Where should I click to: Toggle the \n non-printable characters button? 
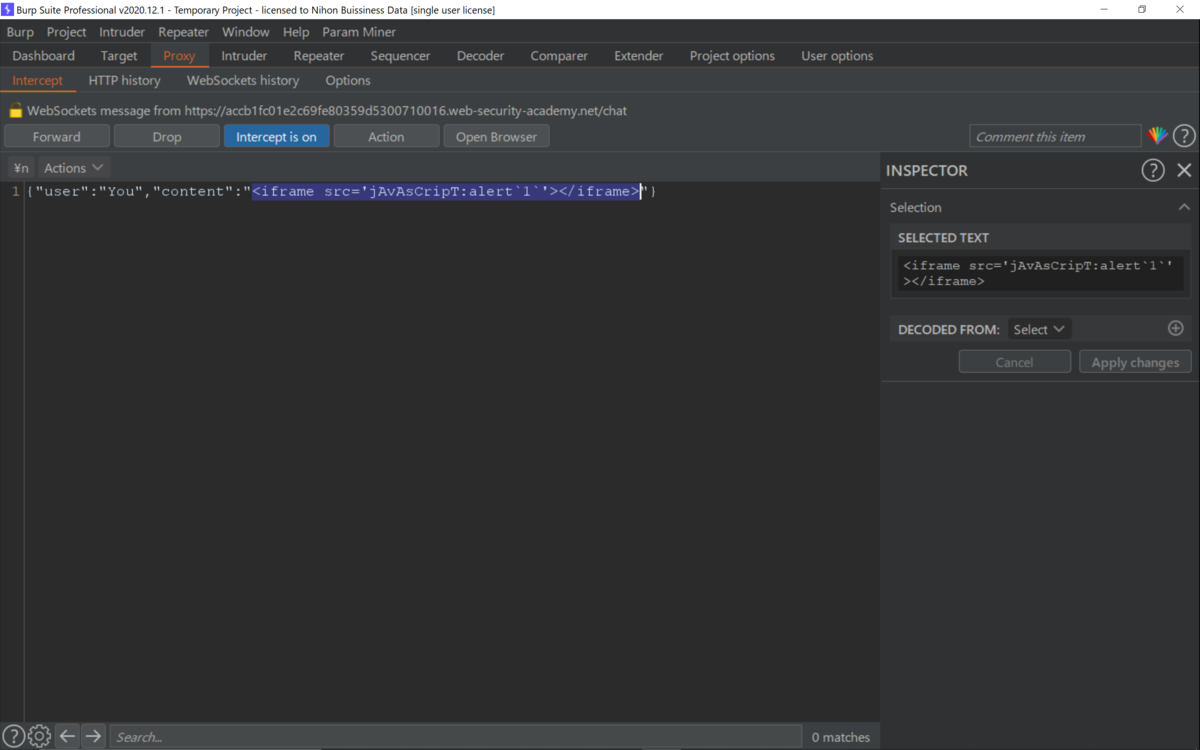point(21,168)
